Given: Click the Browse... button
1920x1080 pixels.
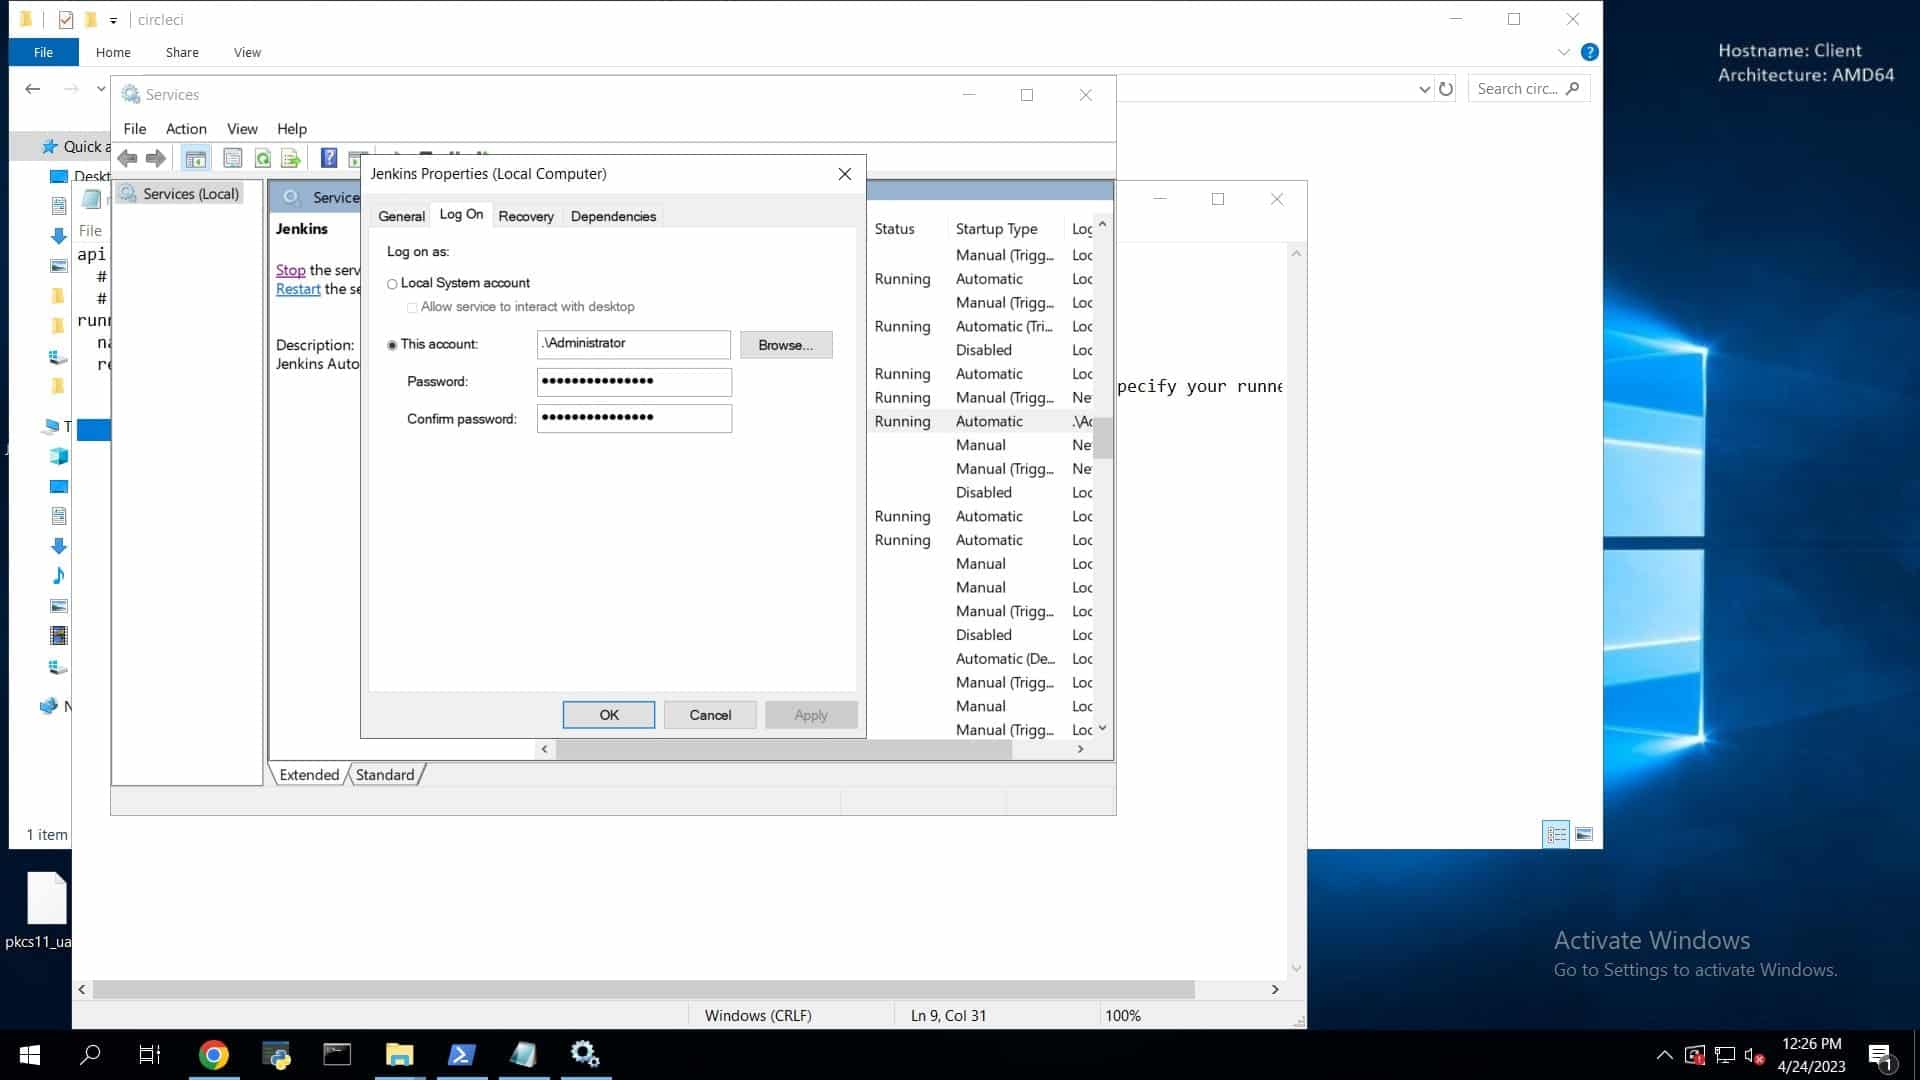Looking at the screenshot, I should coord(785,345).
